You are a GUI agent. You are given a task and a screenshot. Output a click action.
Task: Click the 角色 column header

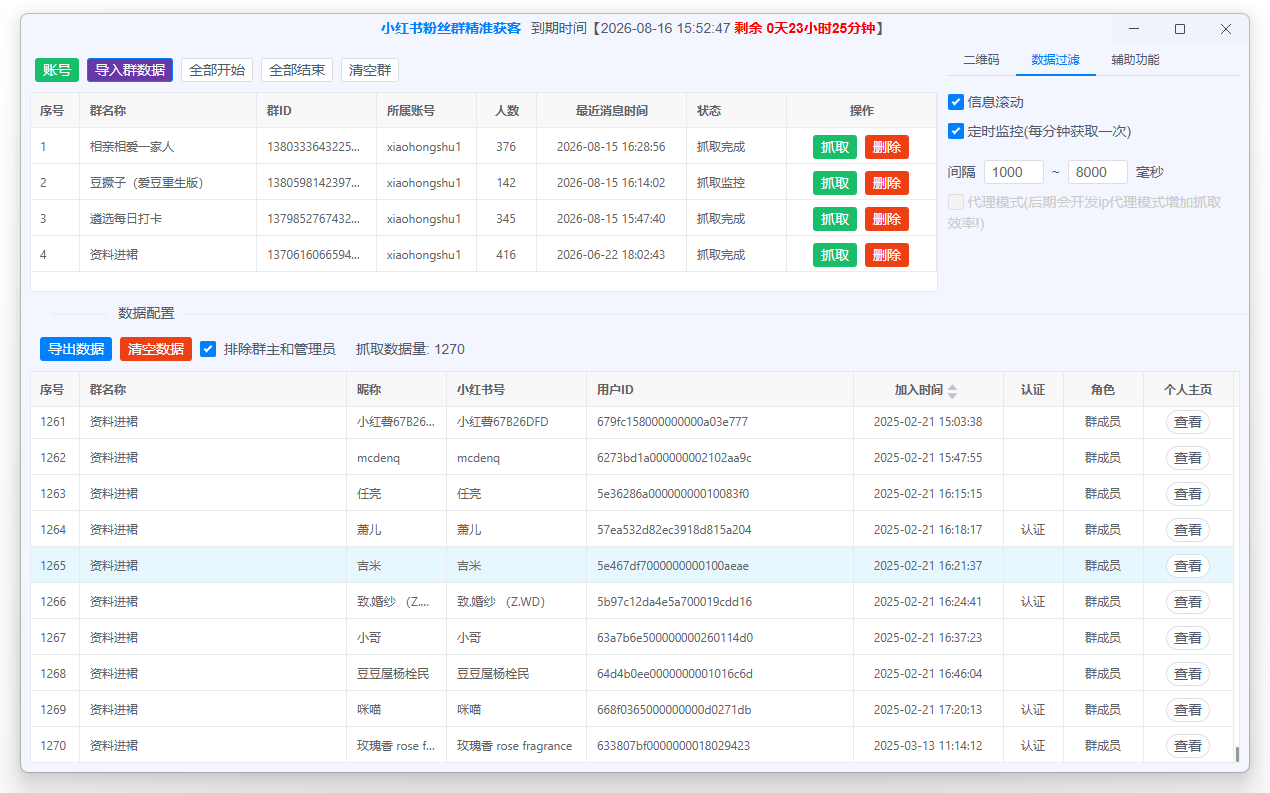(x=1103, y=390)
